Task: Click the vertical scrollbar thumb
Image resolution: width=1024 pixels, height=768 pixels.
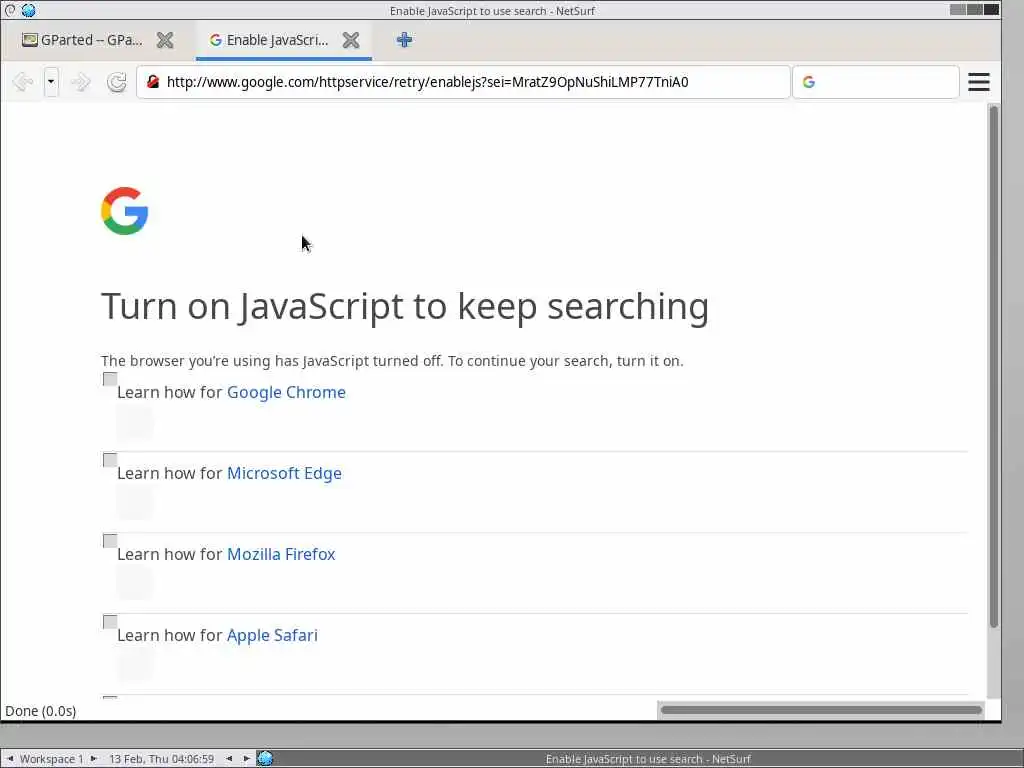Action: point(993,366)
